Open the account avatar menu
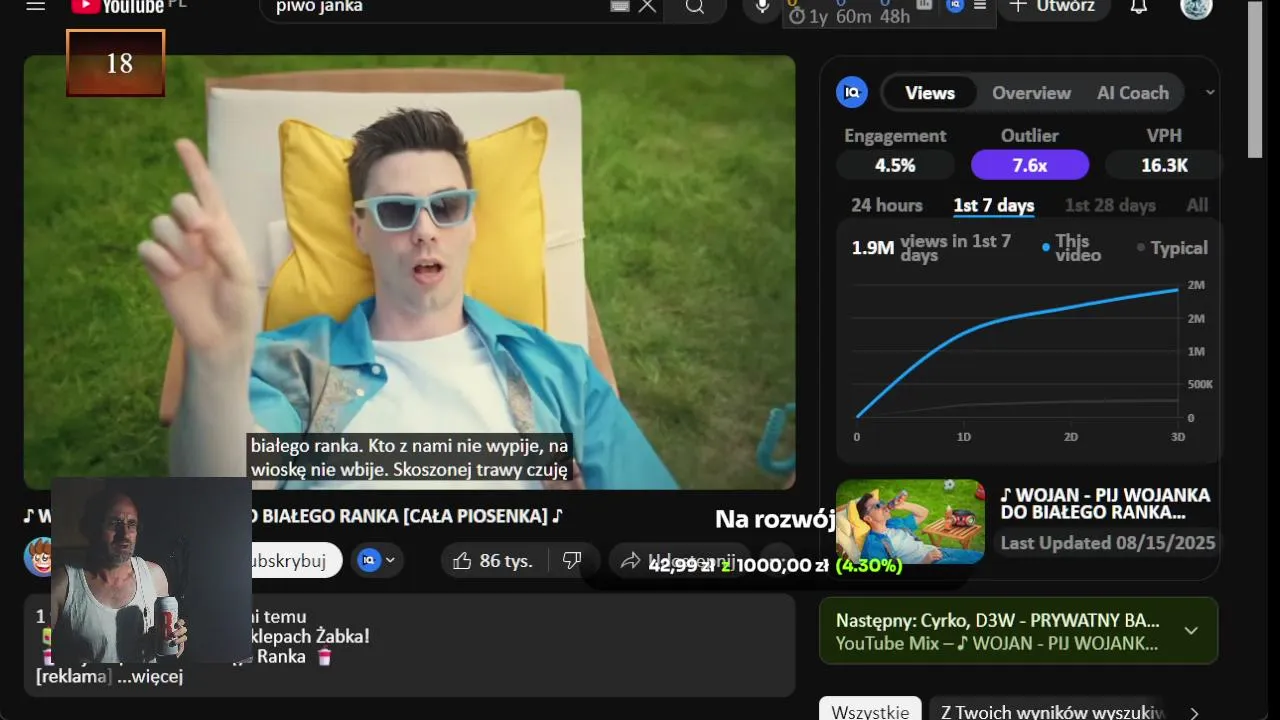The width and height of the screenshot is (1280, 720). (1196, 7)
